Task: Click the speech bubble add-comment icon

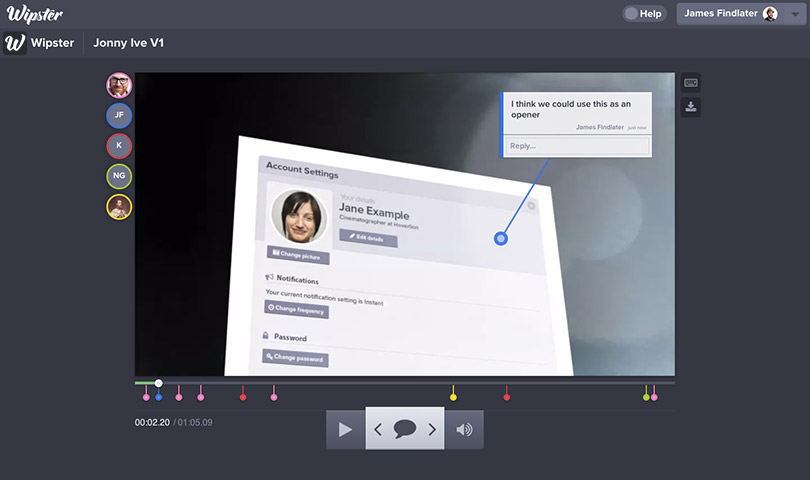Action: click(x=404, y=429)
